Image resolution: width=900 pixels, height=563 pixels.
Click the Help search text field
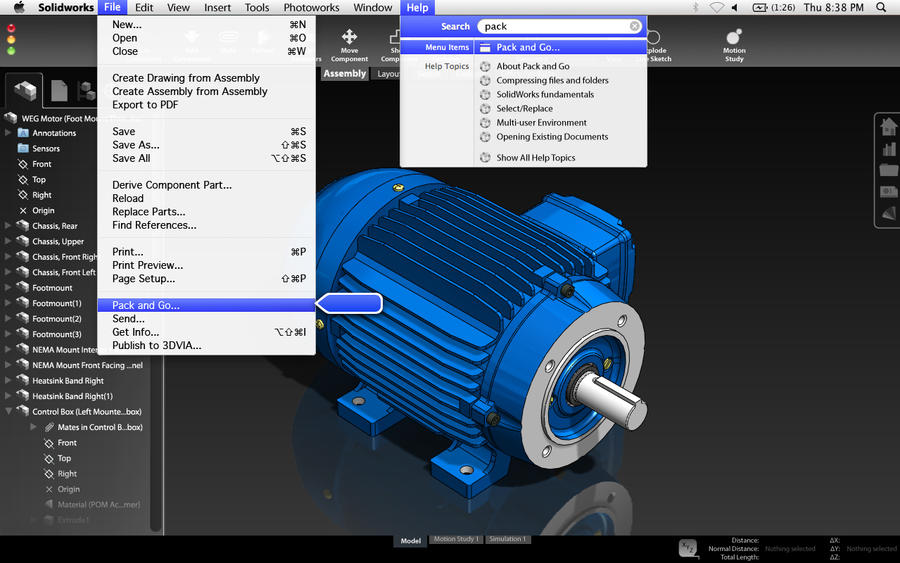point(560,26)
